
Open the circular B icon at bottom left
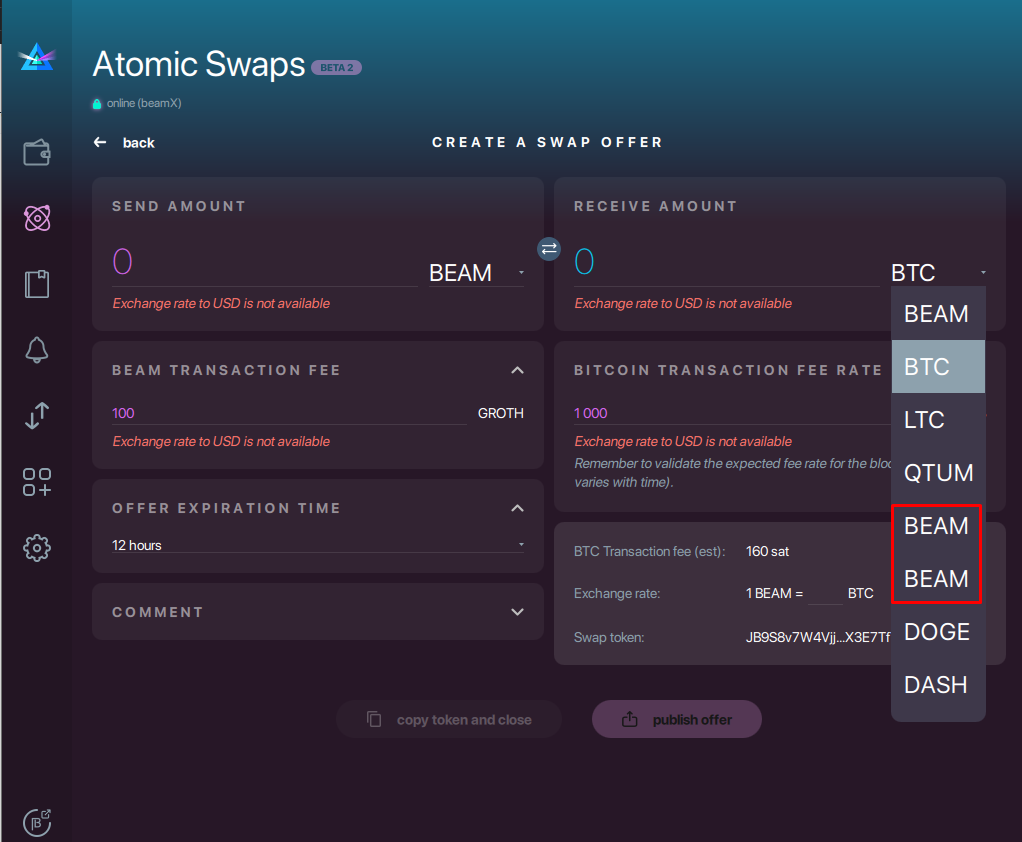pos(36,822)
